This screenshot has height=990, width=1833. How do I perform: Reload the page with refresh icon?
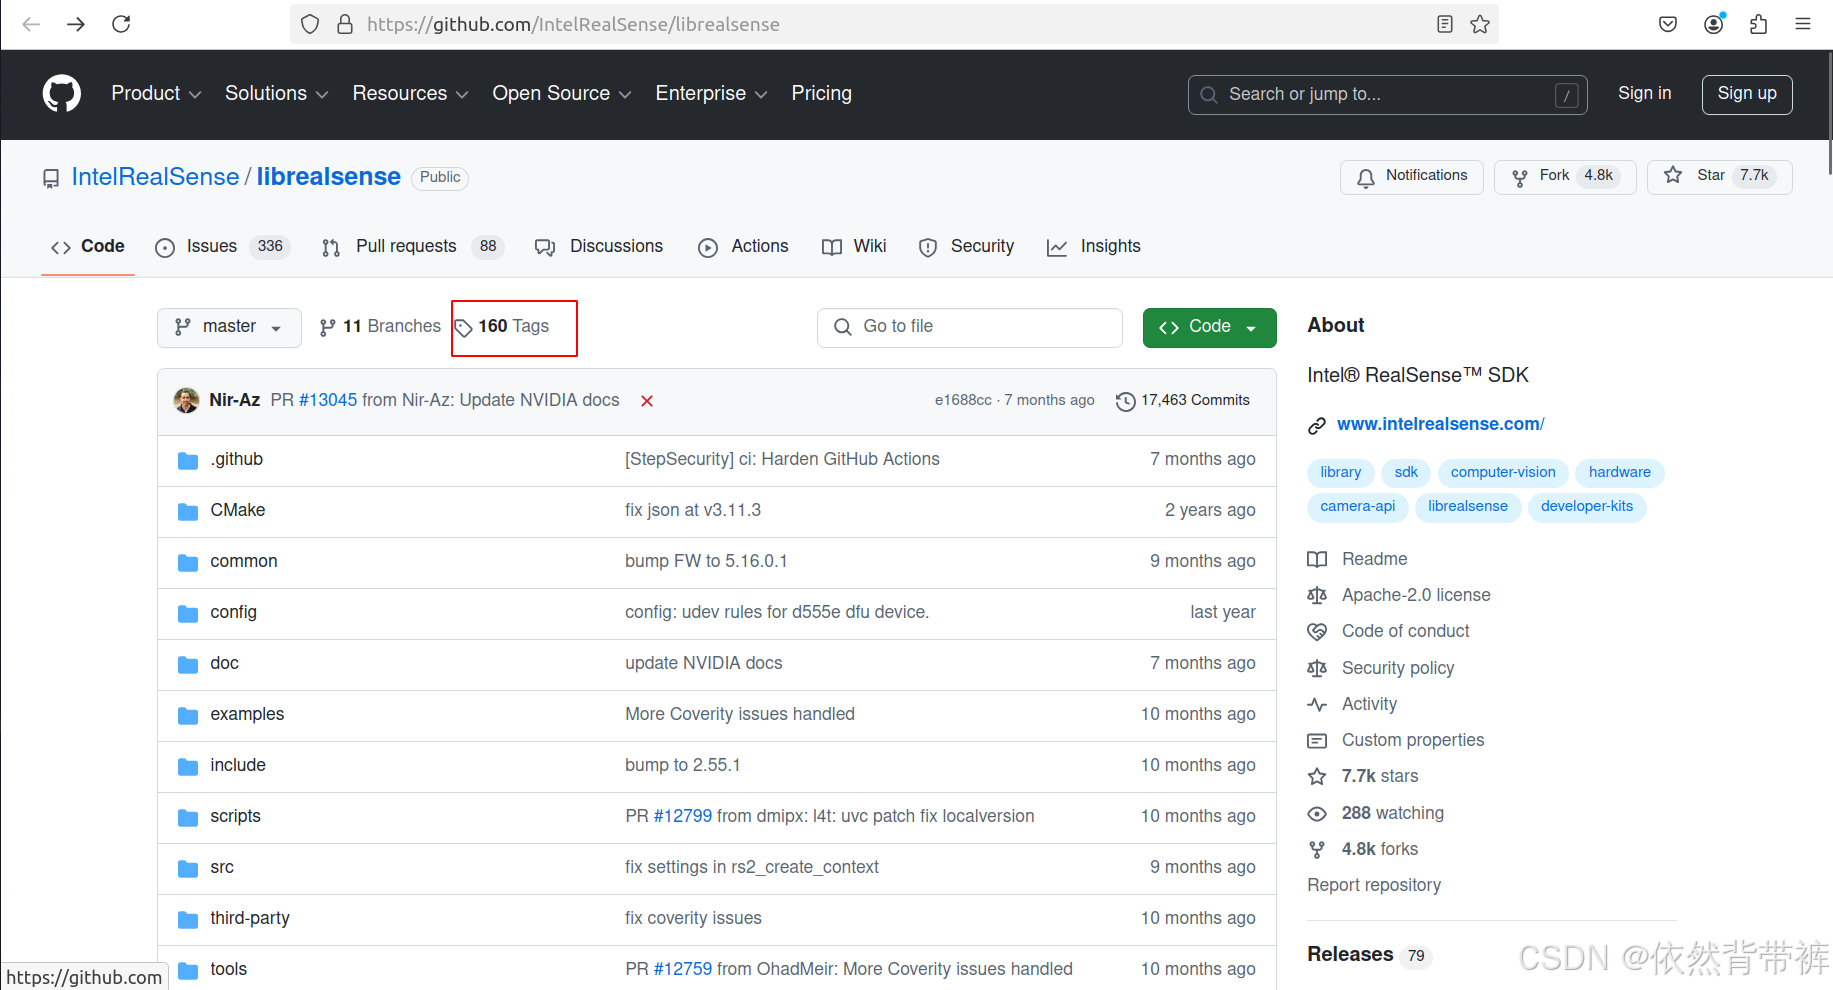pyautogui.click(x=121, y=24)
